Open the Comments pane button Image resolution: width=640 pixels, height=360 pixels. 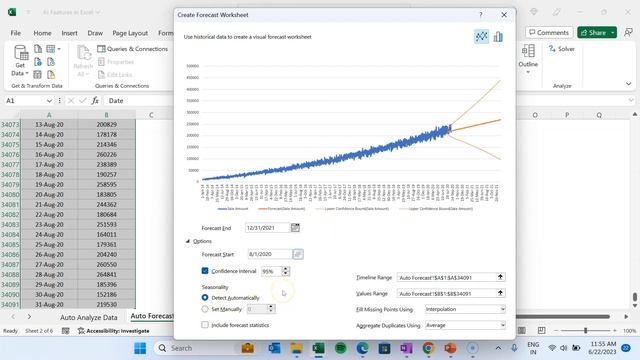pyautogui.click(x=549, y=33)
